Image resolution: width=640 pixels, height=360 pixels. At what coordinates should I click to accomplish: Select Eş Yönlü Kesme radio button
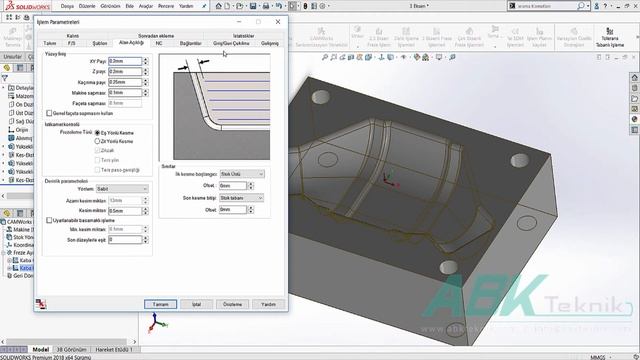pyautogui.click(x=97, y=133)
